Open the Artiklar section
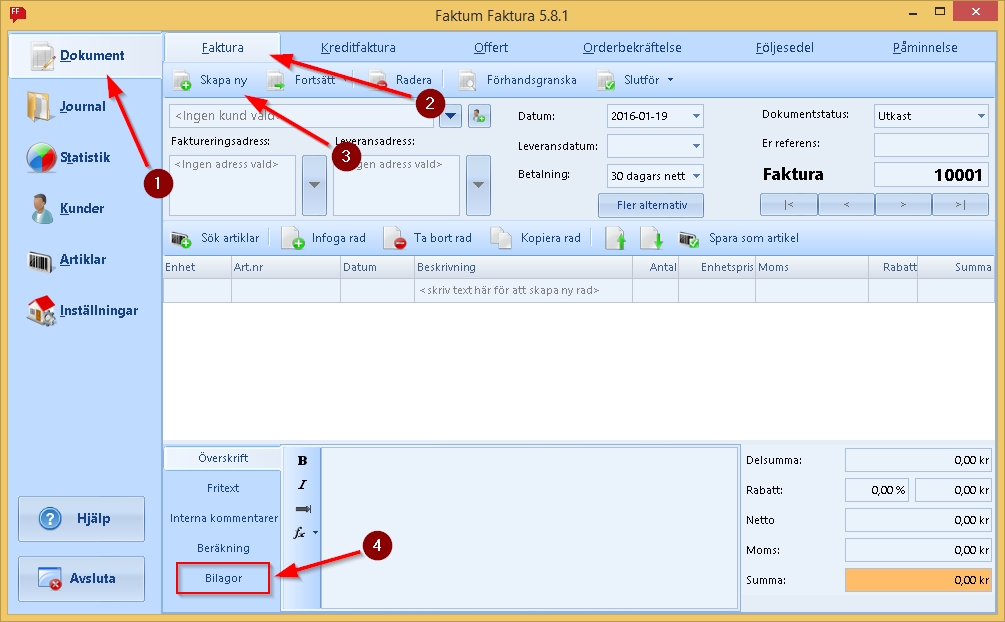Screen dimensions: 1005x622 coord(67,260)
